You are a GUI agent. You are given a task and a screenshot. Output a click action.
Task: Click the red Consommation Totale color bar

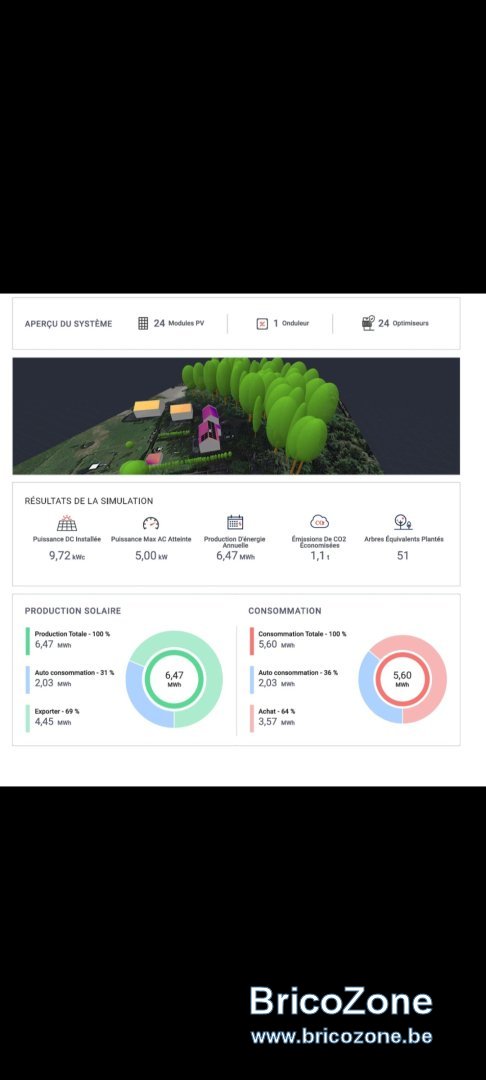(252, 641)
